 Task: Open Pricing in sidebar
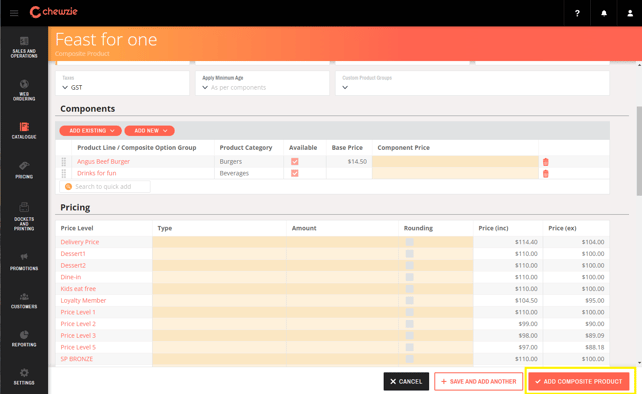coord(24,170)
